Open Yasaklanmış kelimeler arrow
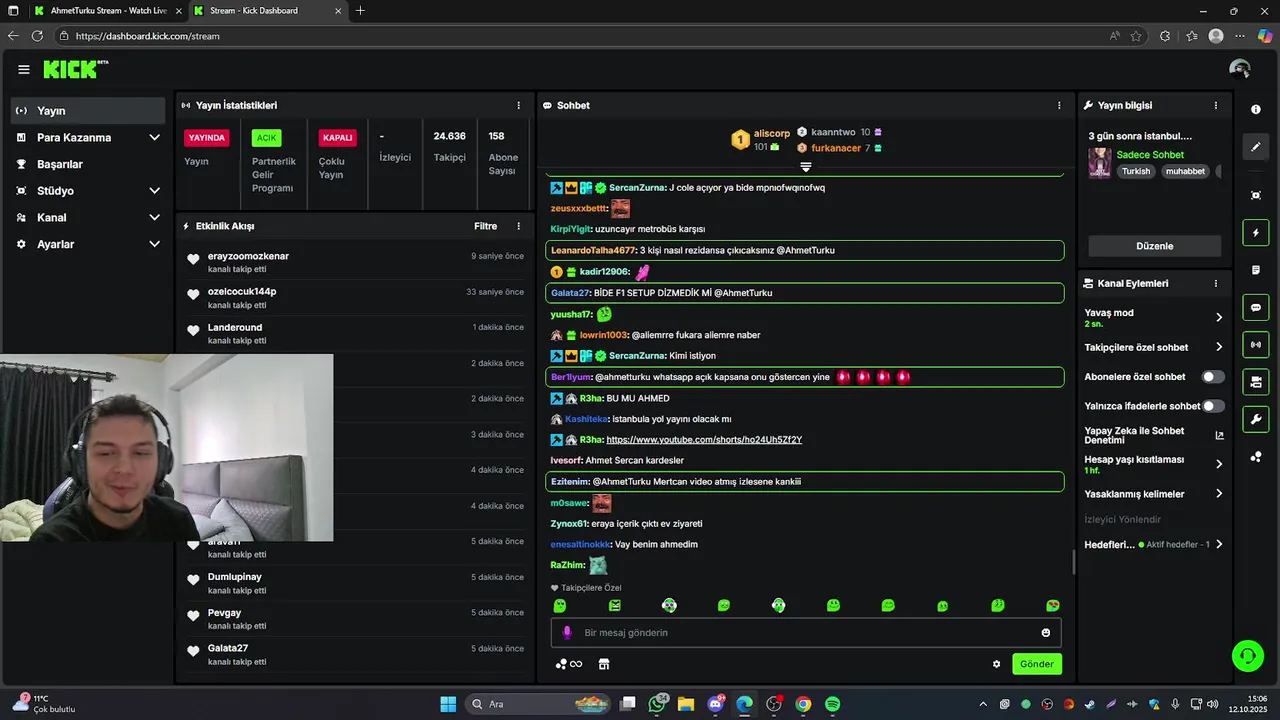Image resolution: width=1280 pixels, height=720 pixels. coord(1219,494)
